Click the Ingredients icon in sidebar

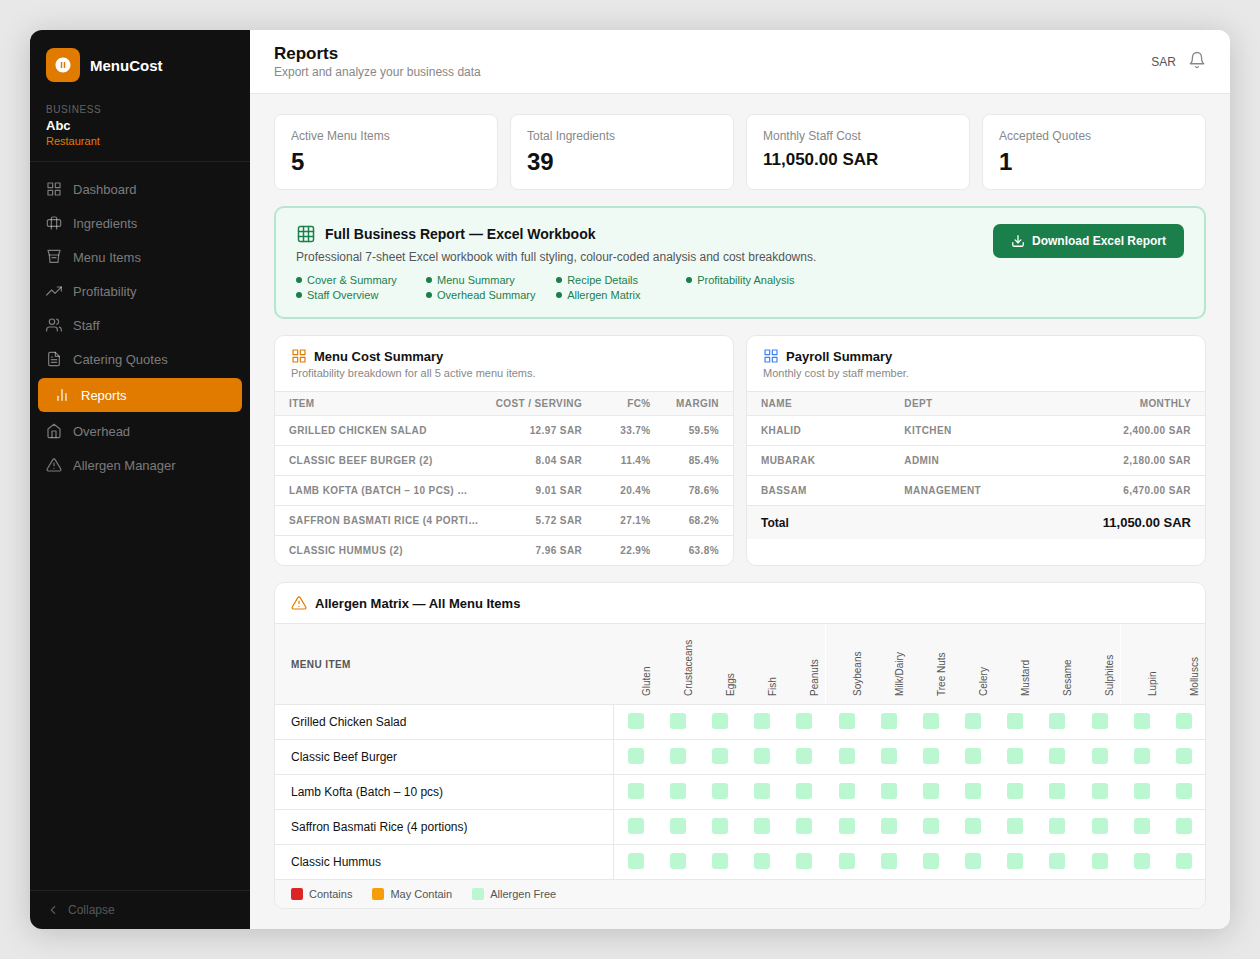pos(54,223)
